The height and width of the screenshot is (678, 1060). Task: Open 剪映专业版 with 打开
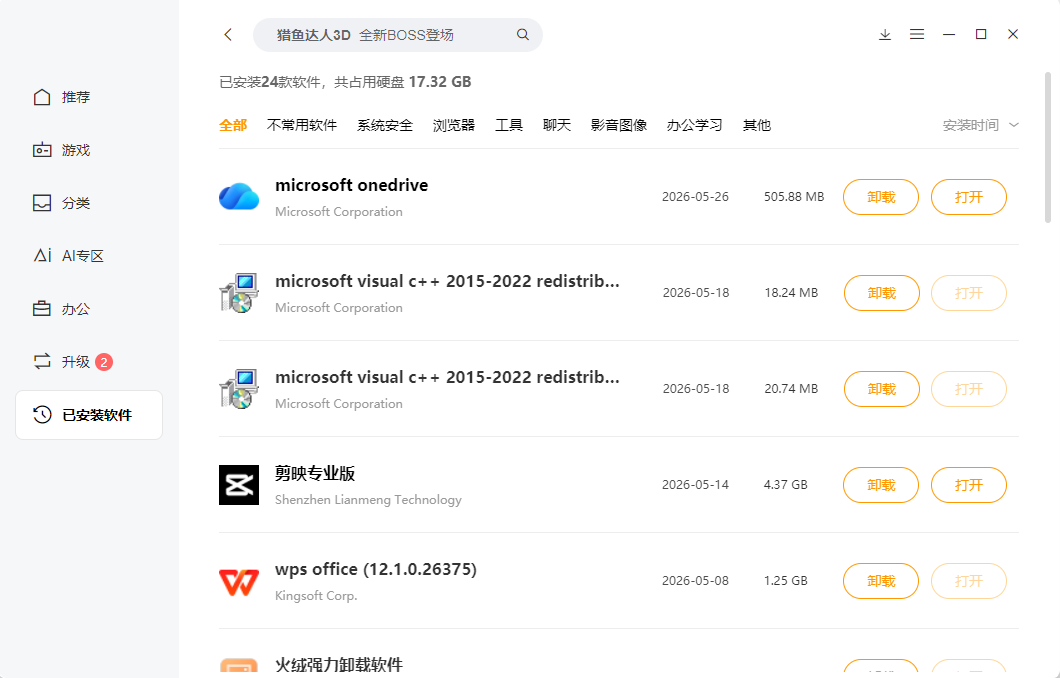[x=969, y=485]
